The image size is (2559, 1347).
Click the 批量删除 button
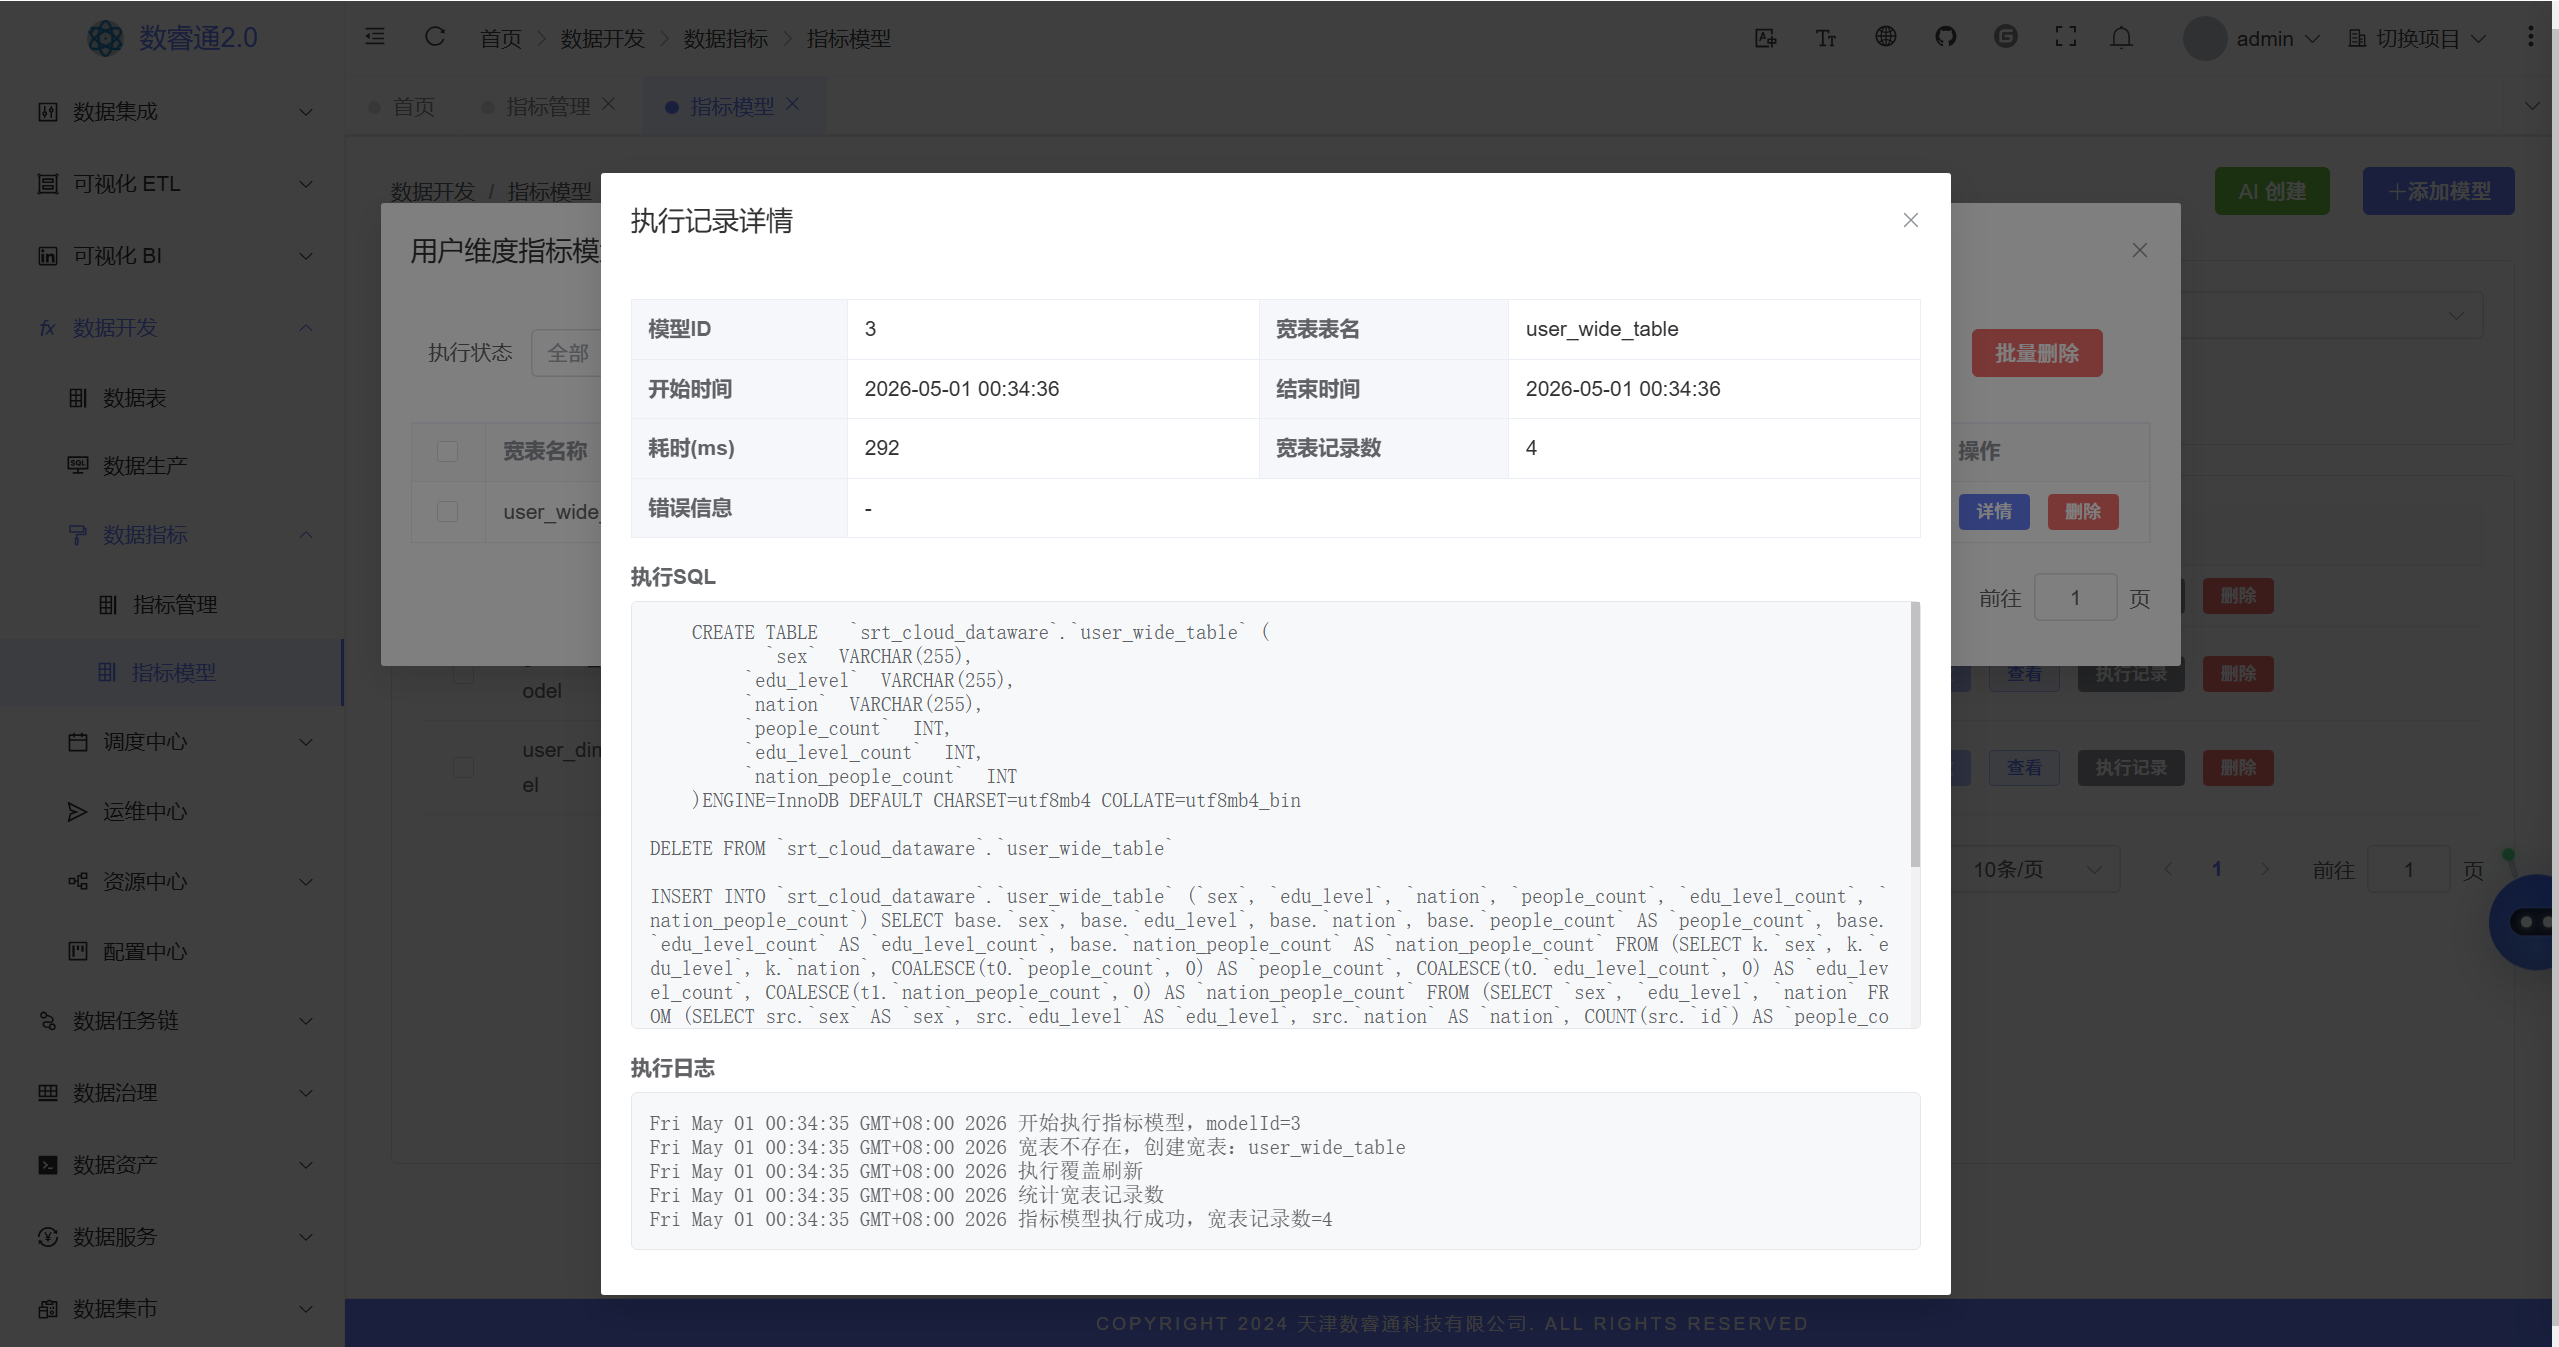coord(2037,353)
